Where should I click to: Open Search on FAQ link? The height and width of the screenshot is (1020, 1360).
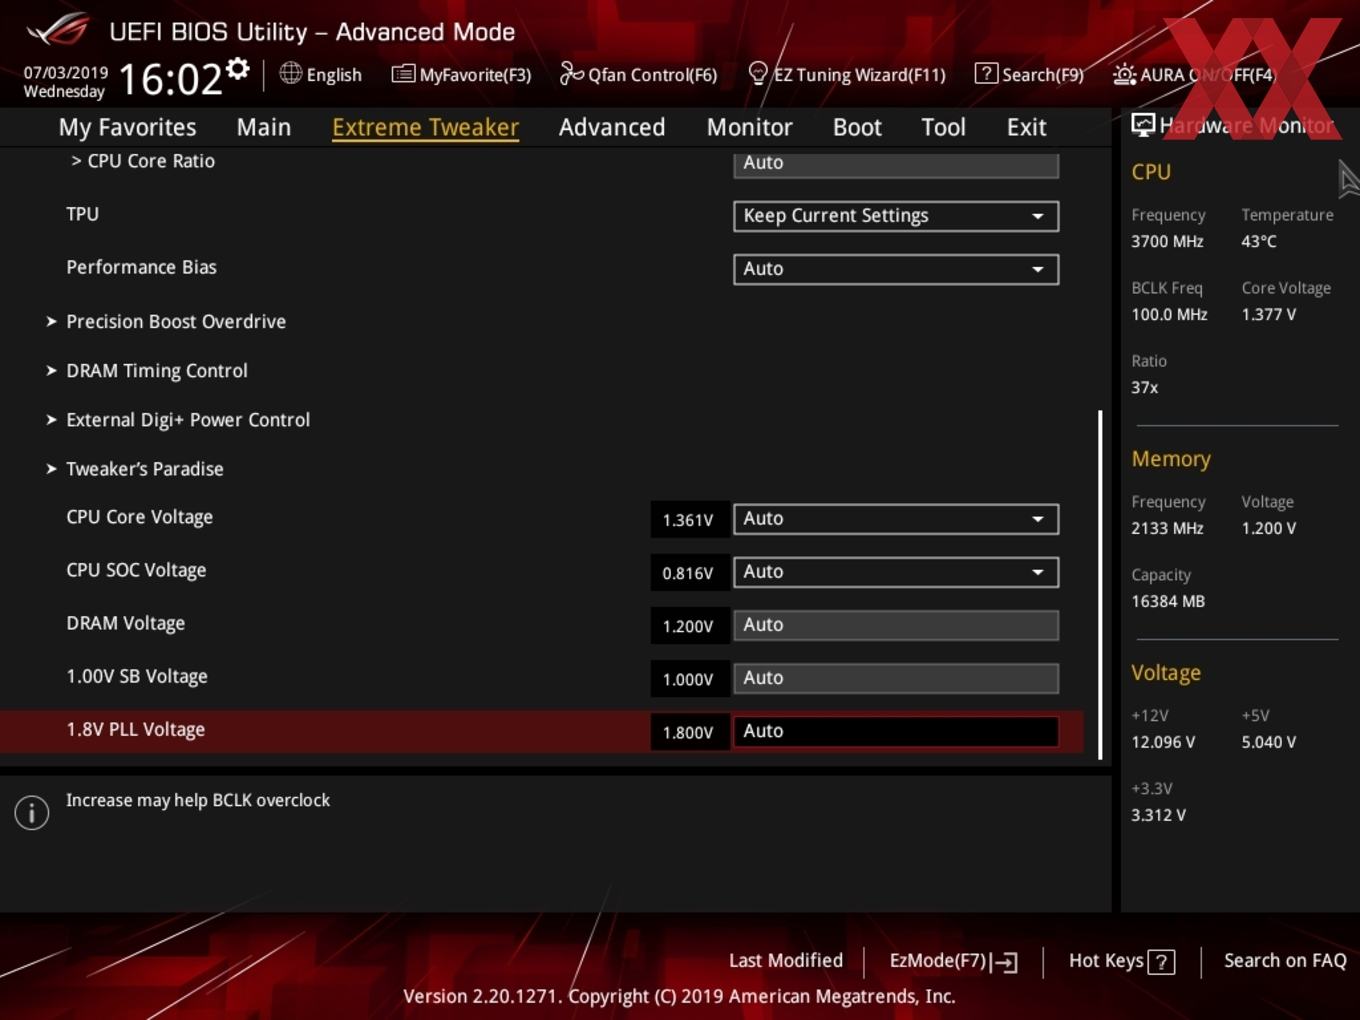1285,961
